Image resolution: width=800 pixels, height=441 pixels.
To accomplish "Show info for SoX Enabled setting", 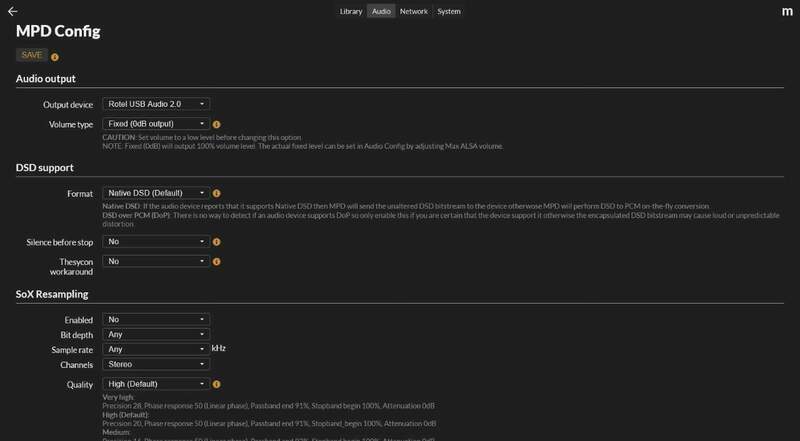I will click(x=217, y=319).
